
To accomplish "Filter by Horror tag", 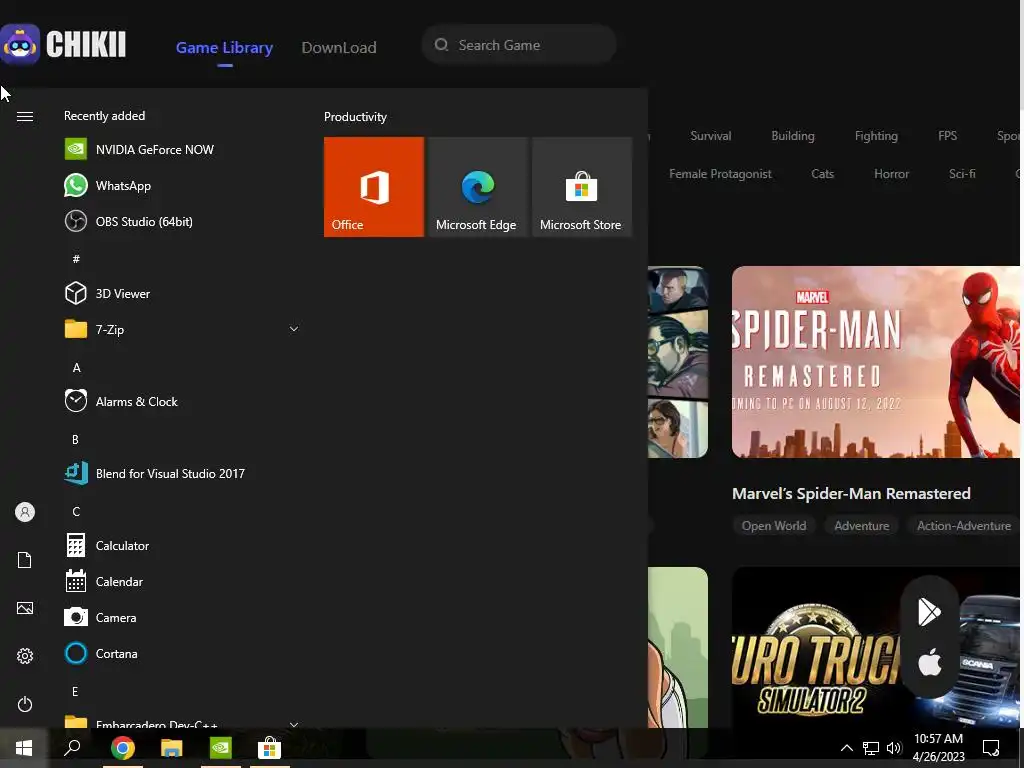I will click(x=891, y=174).
